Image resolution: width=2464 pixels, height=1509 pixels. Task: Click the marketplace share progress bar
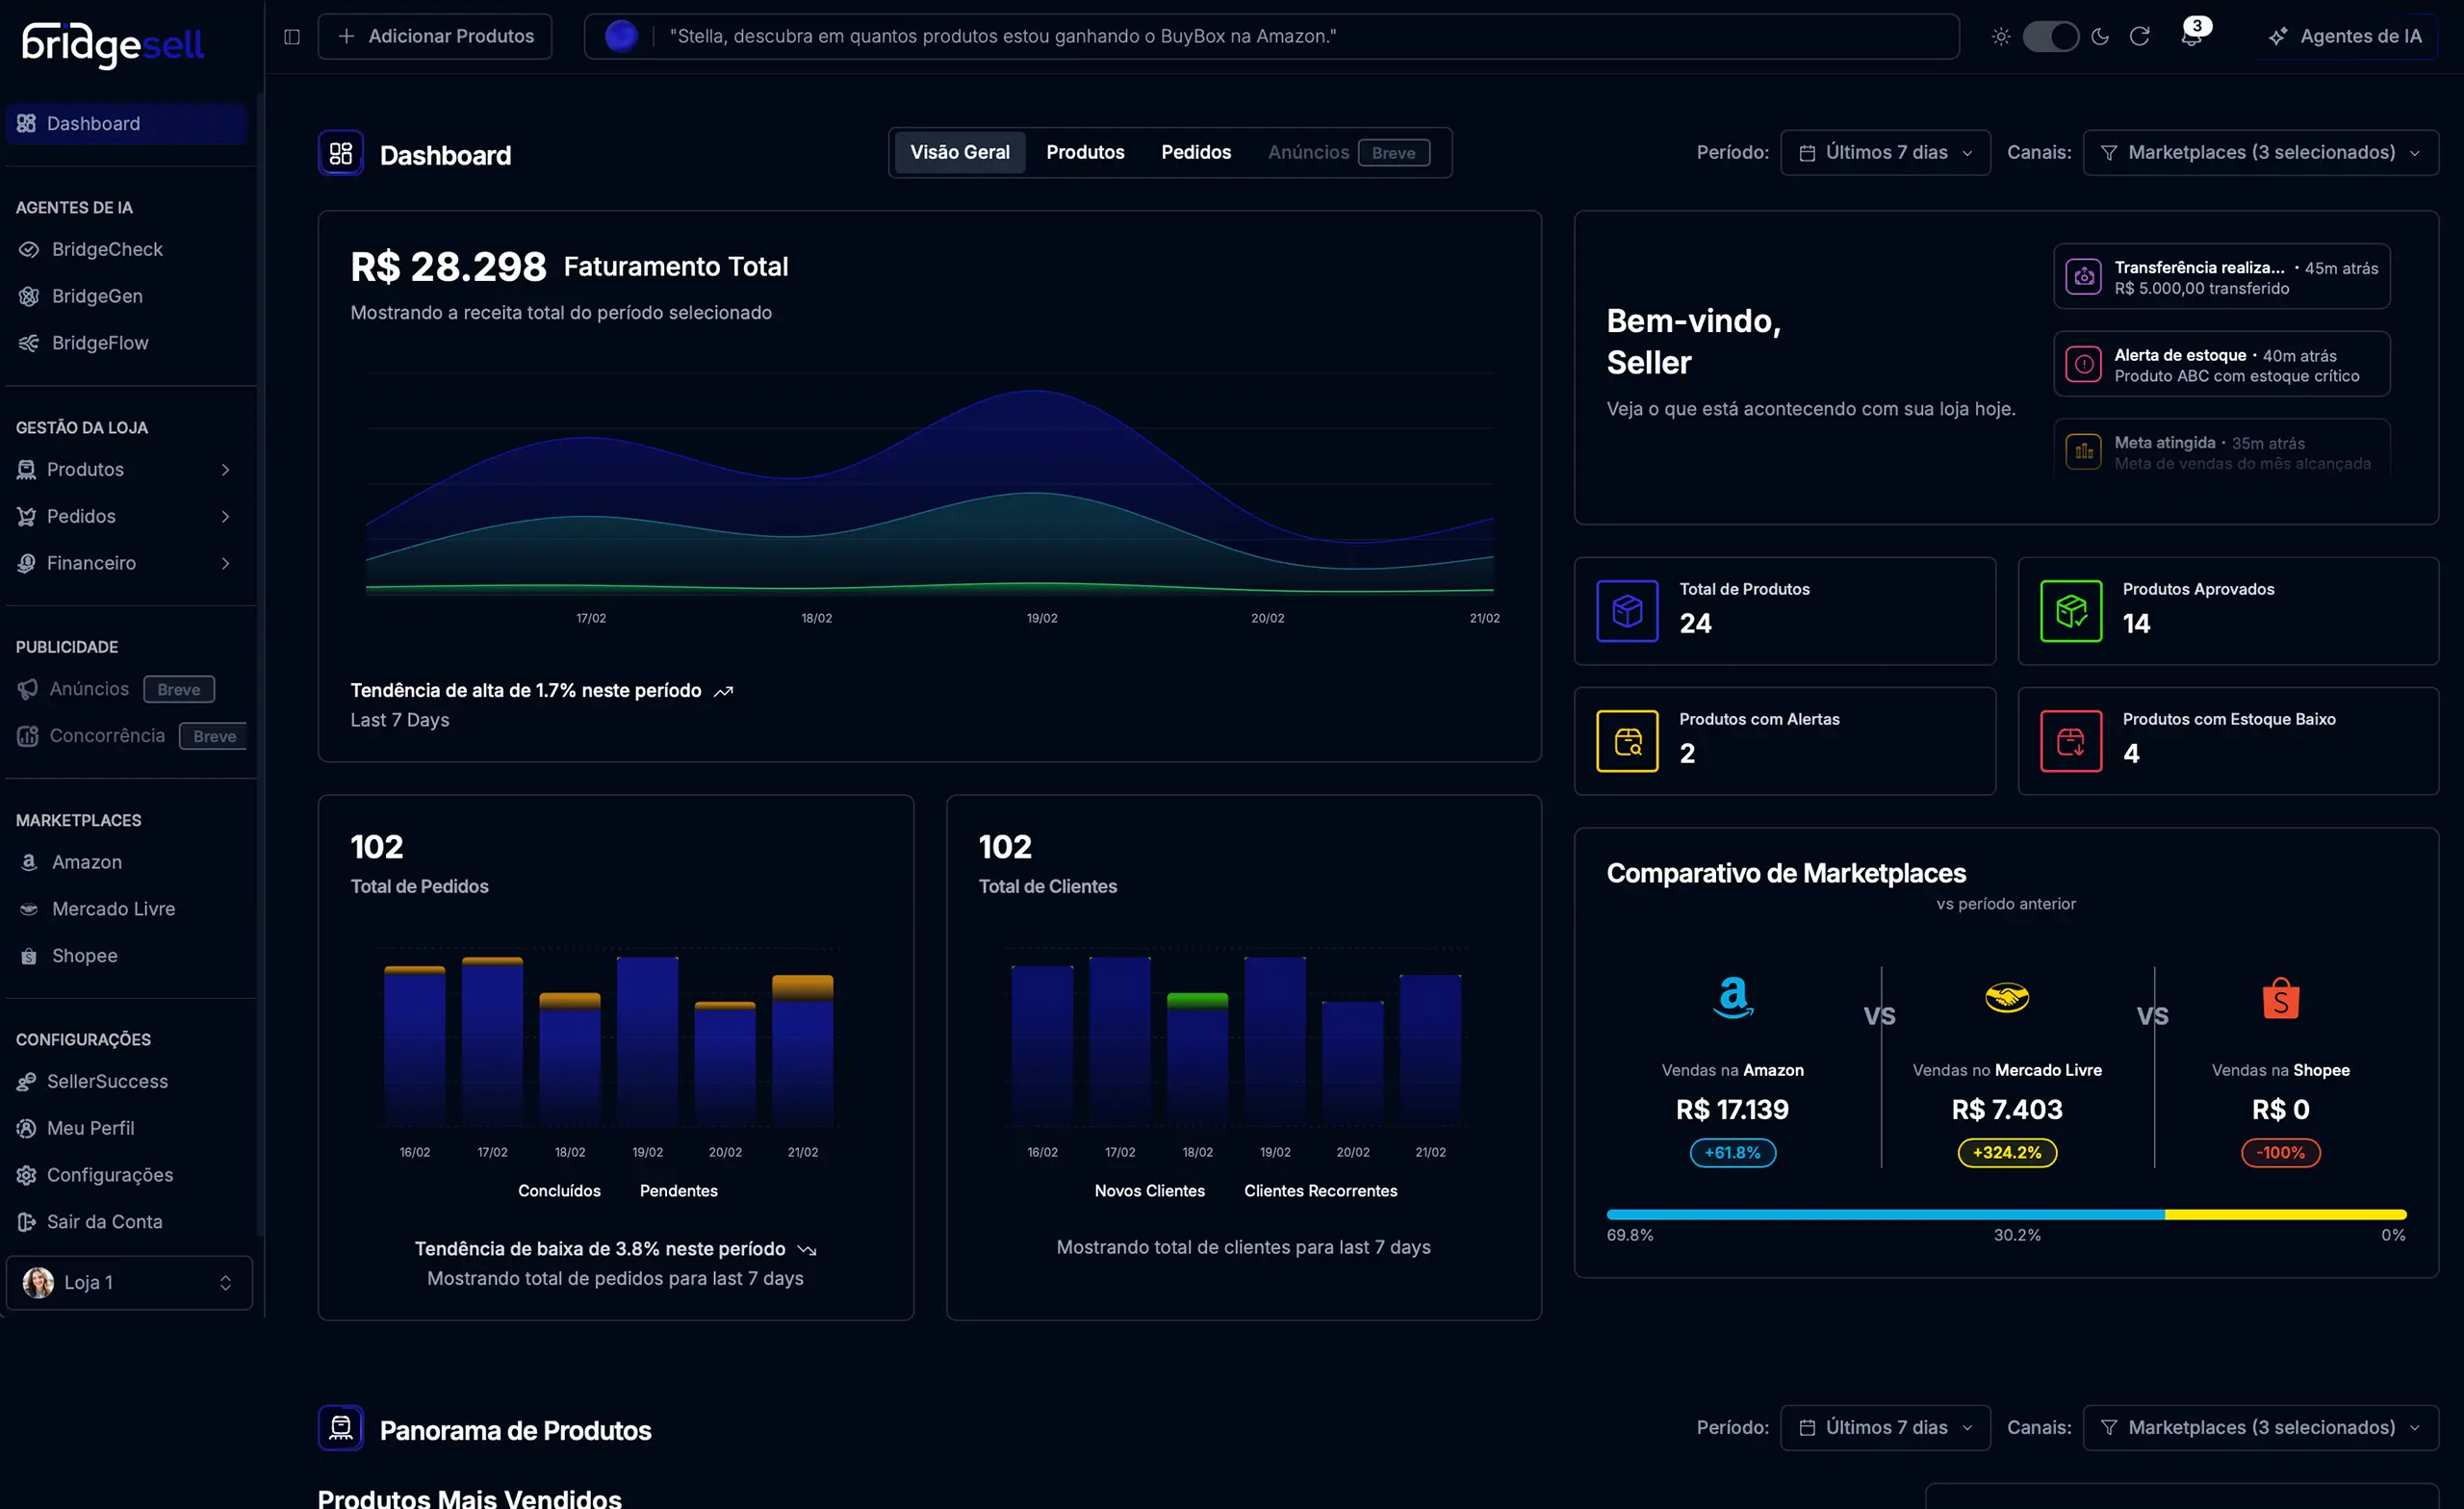(2005, 1214)
